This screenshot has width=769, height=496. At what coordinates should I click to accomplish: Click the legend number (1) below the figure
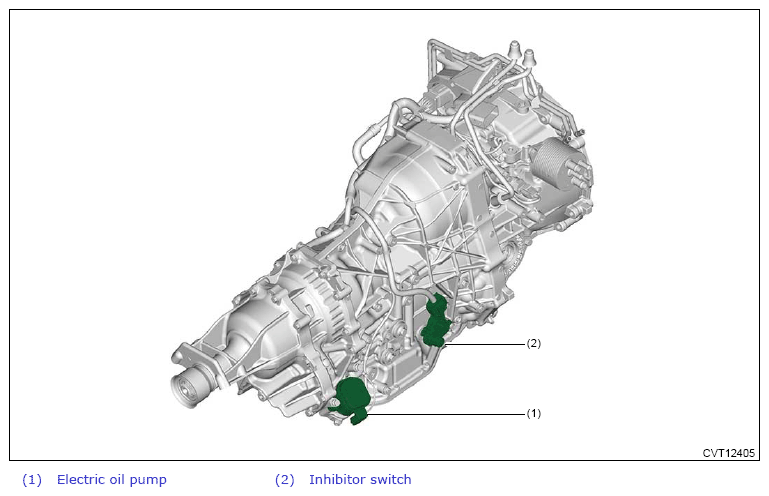(32, 479)
